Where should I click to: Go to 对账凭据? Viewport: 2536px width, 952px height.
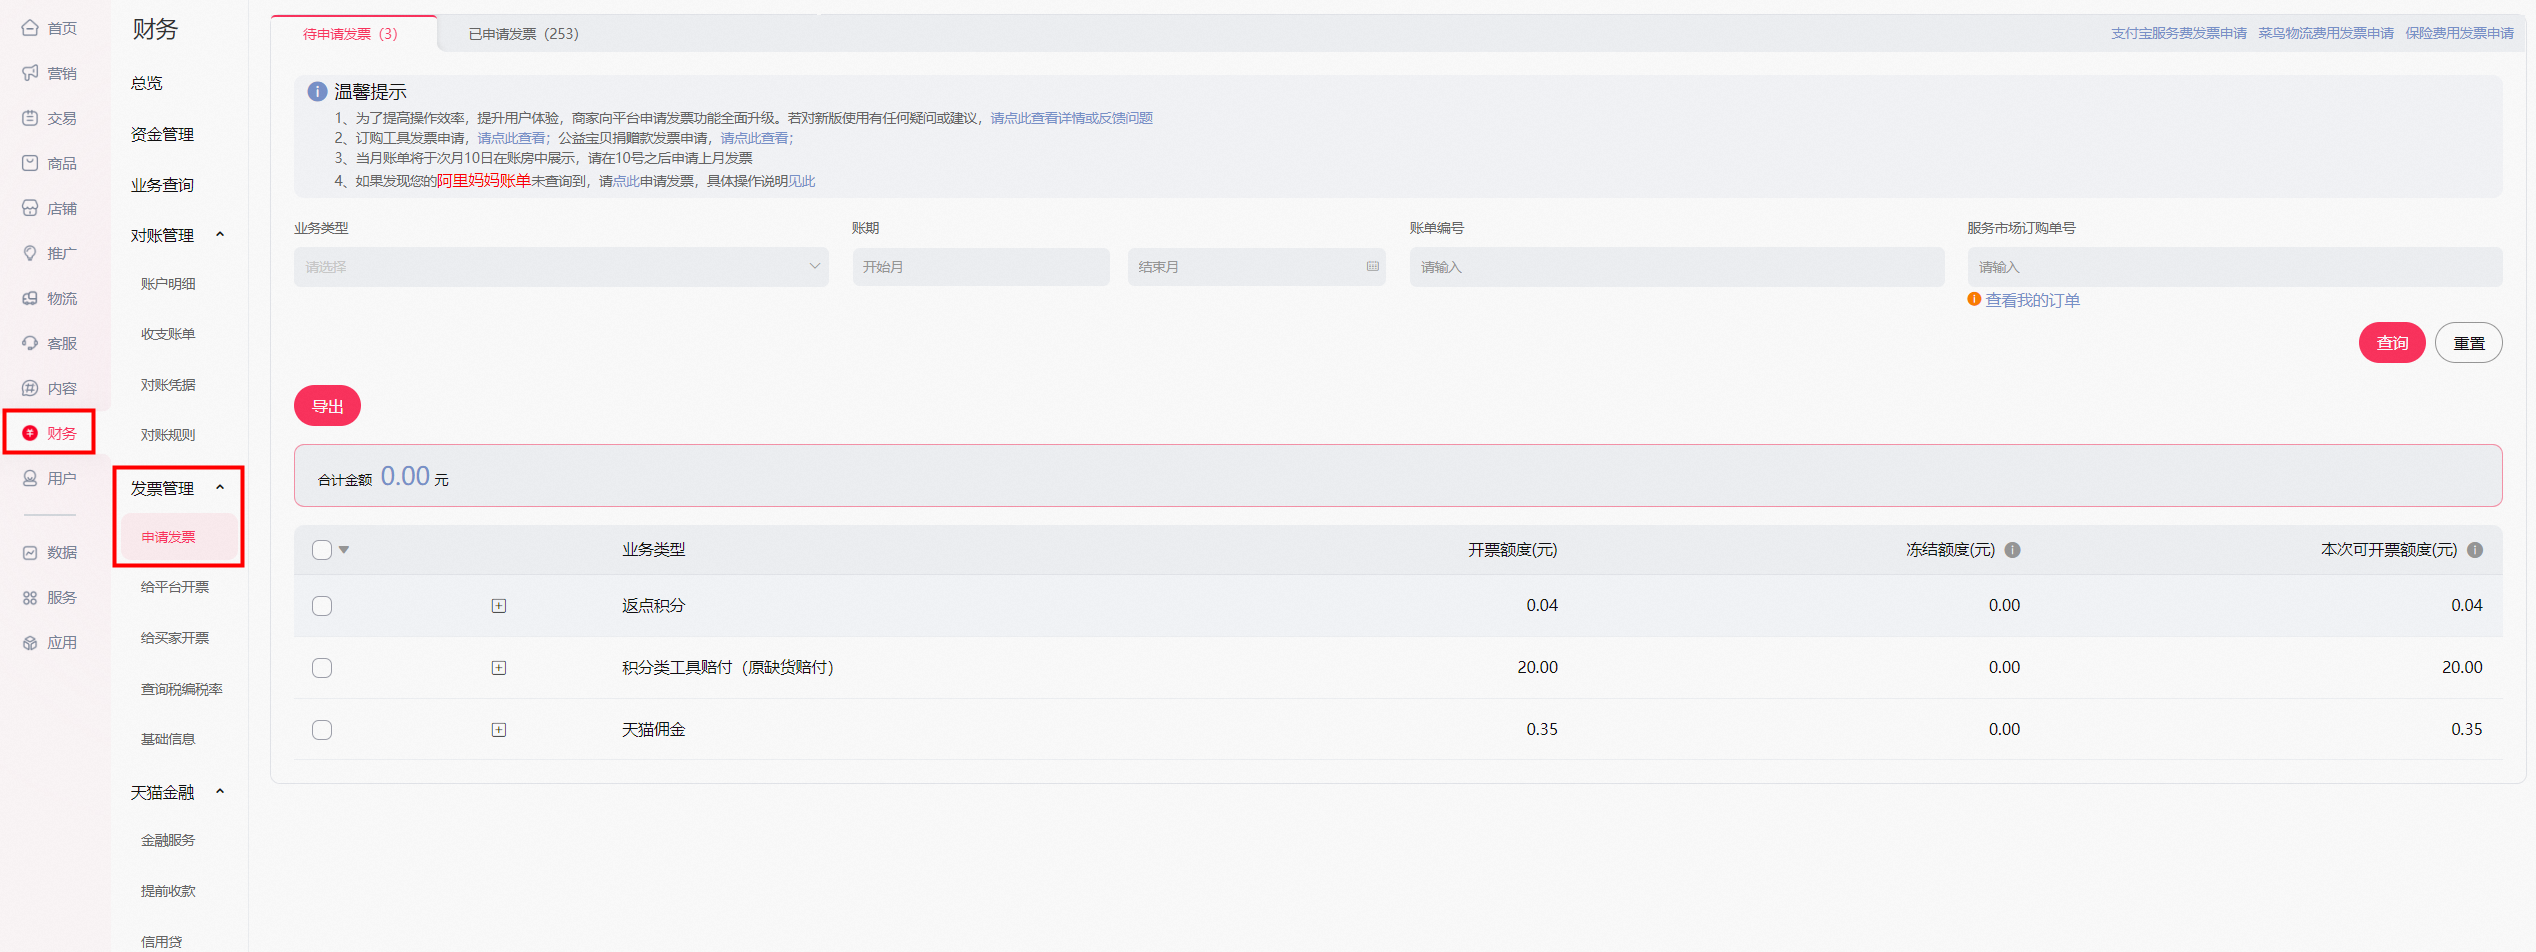pos(168,385)
